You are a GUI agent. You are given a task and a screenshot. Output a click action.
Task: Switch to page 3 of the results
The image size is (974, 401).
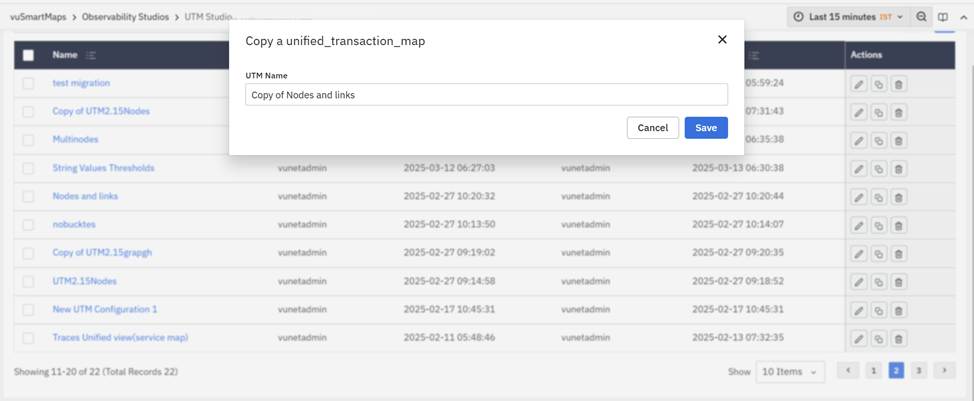pyautogui.click(x=919, y=371)
